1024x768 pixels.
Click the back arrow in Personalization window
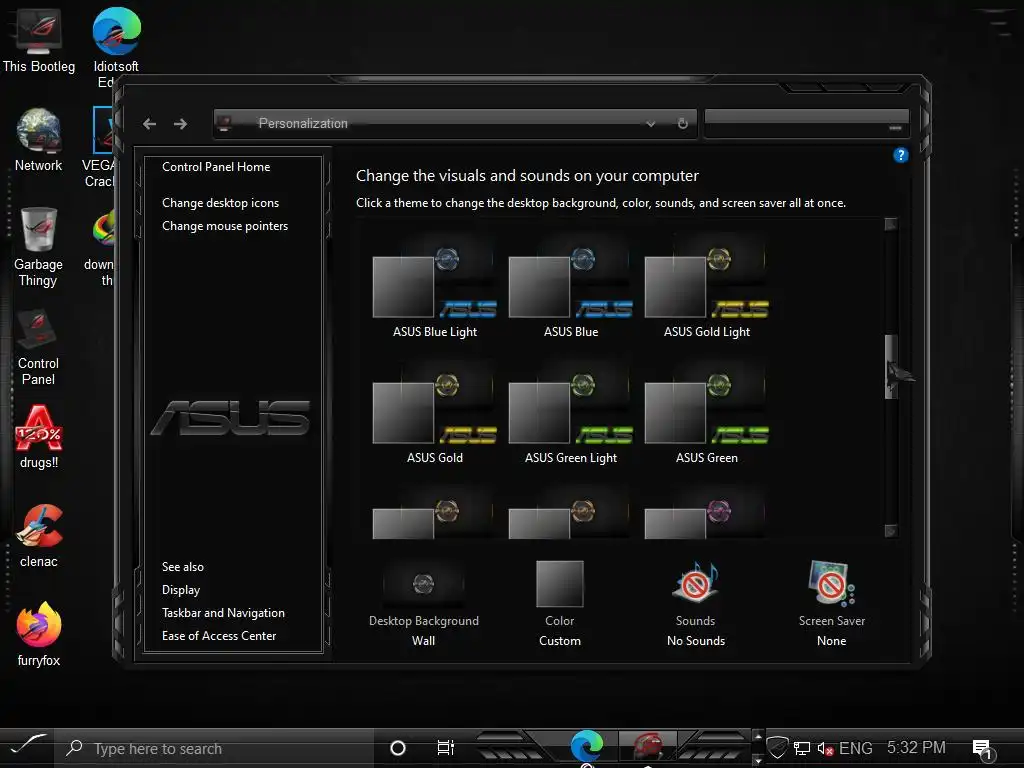(150, 123)
